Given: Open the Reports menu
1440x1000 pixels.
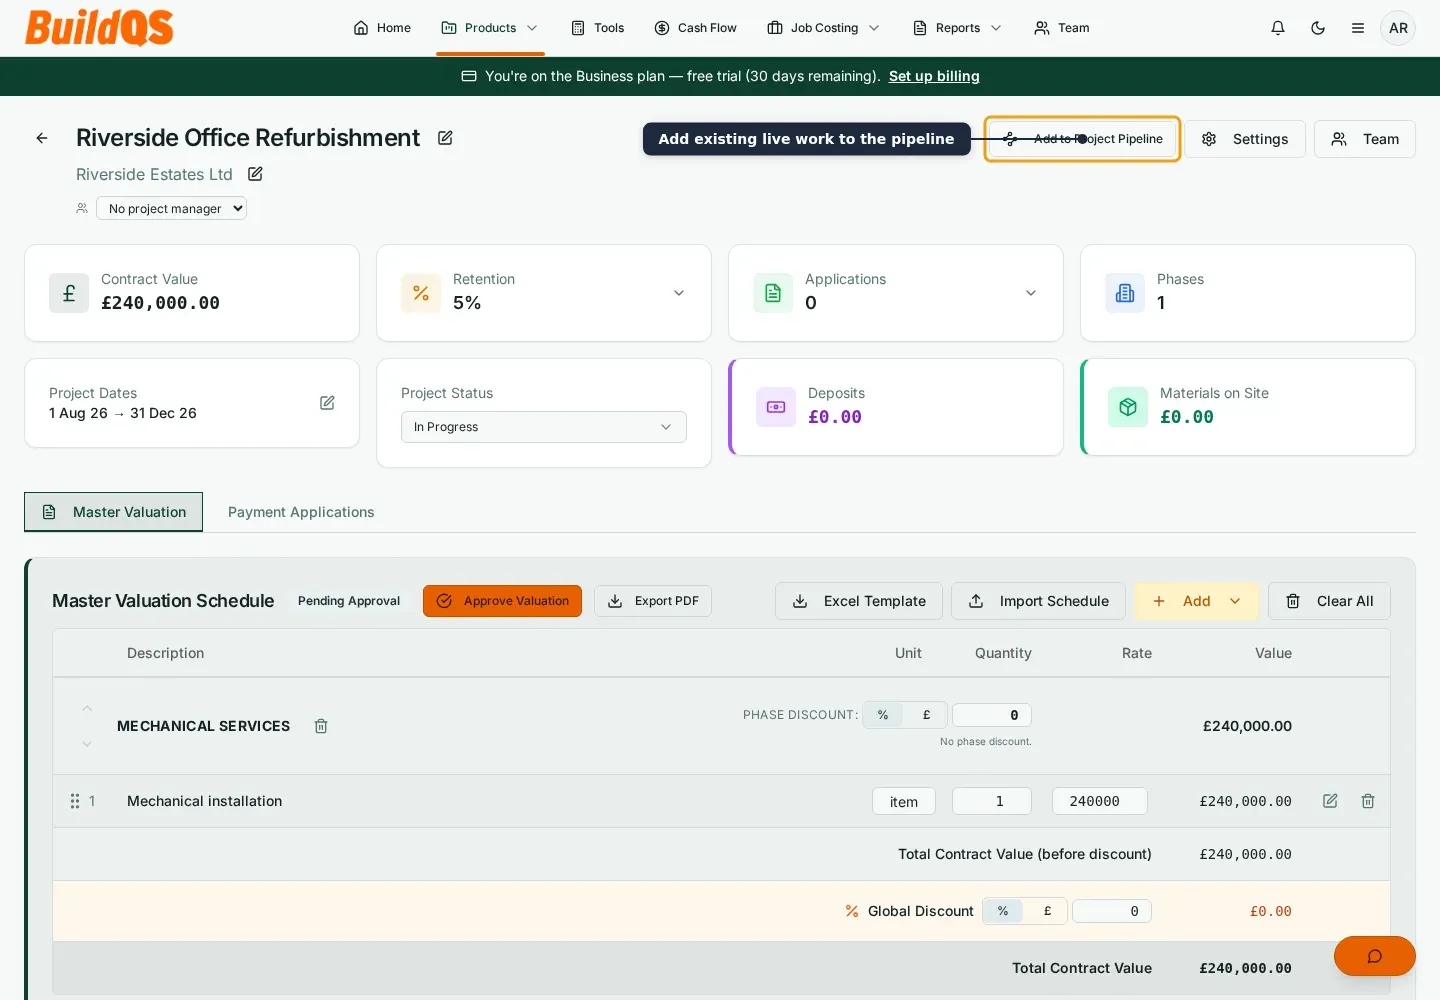Looking at the screenshot, I should [x=957, y=28].
